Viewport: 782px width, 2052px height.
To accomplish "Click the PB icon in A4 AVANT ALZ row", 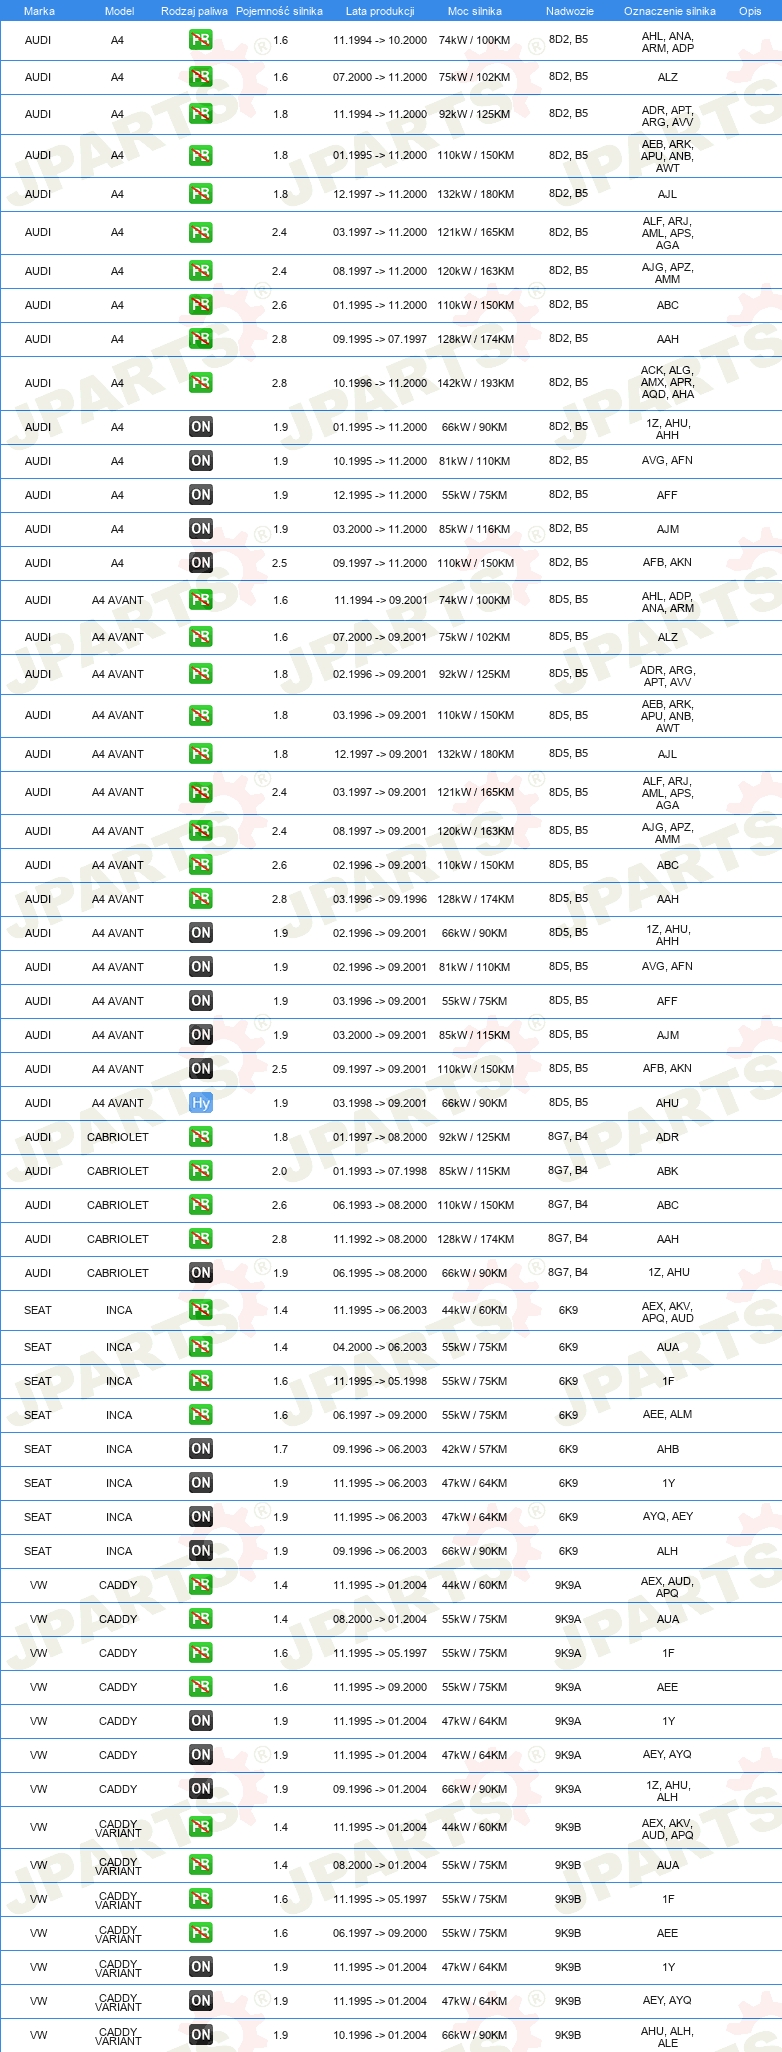I will (200, 637).
